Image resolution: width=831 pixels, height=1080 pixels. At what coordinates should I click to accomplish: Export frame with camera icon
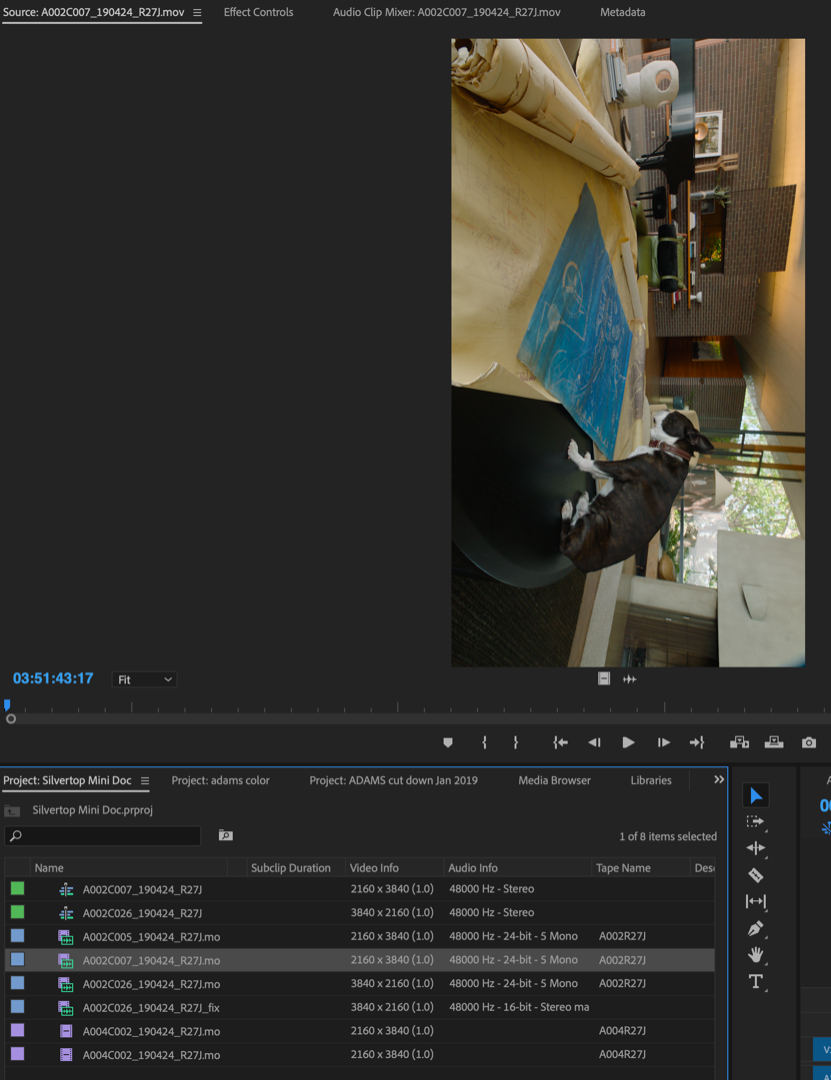(x=809, y=742)
